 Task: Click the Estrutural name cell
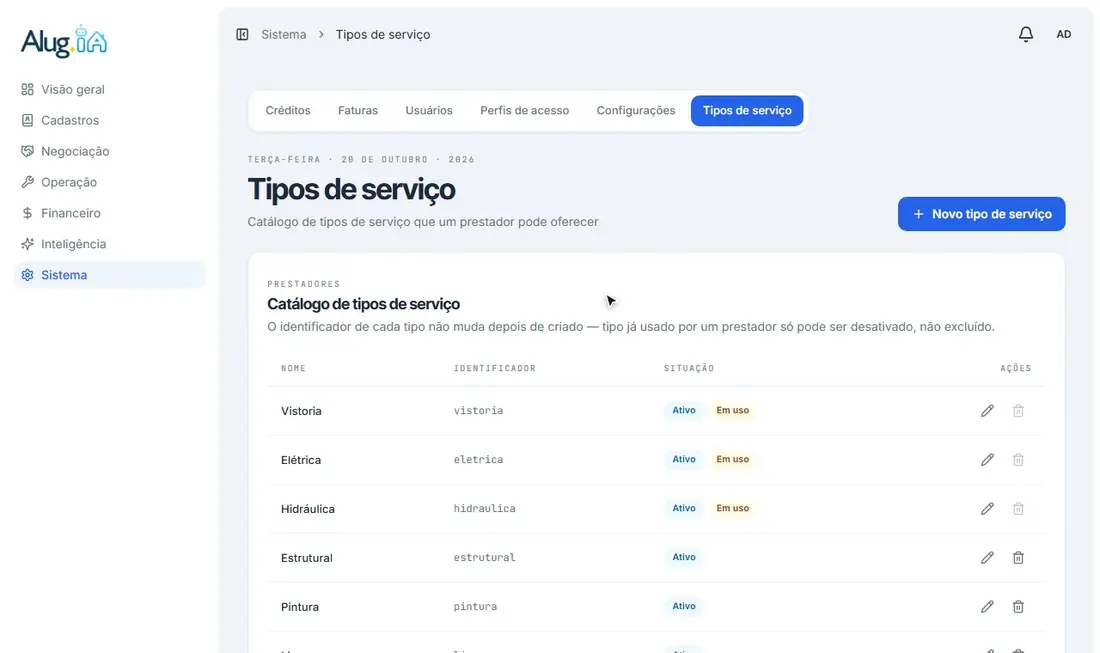(x=307, y=558)
